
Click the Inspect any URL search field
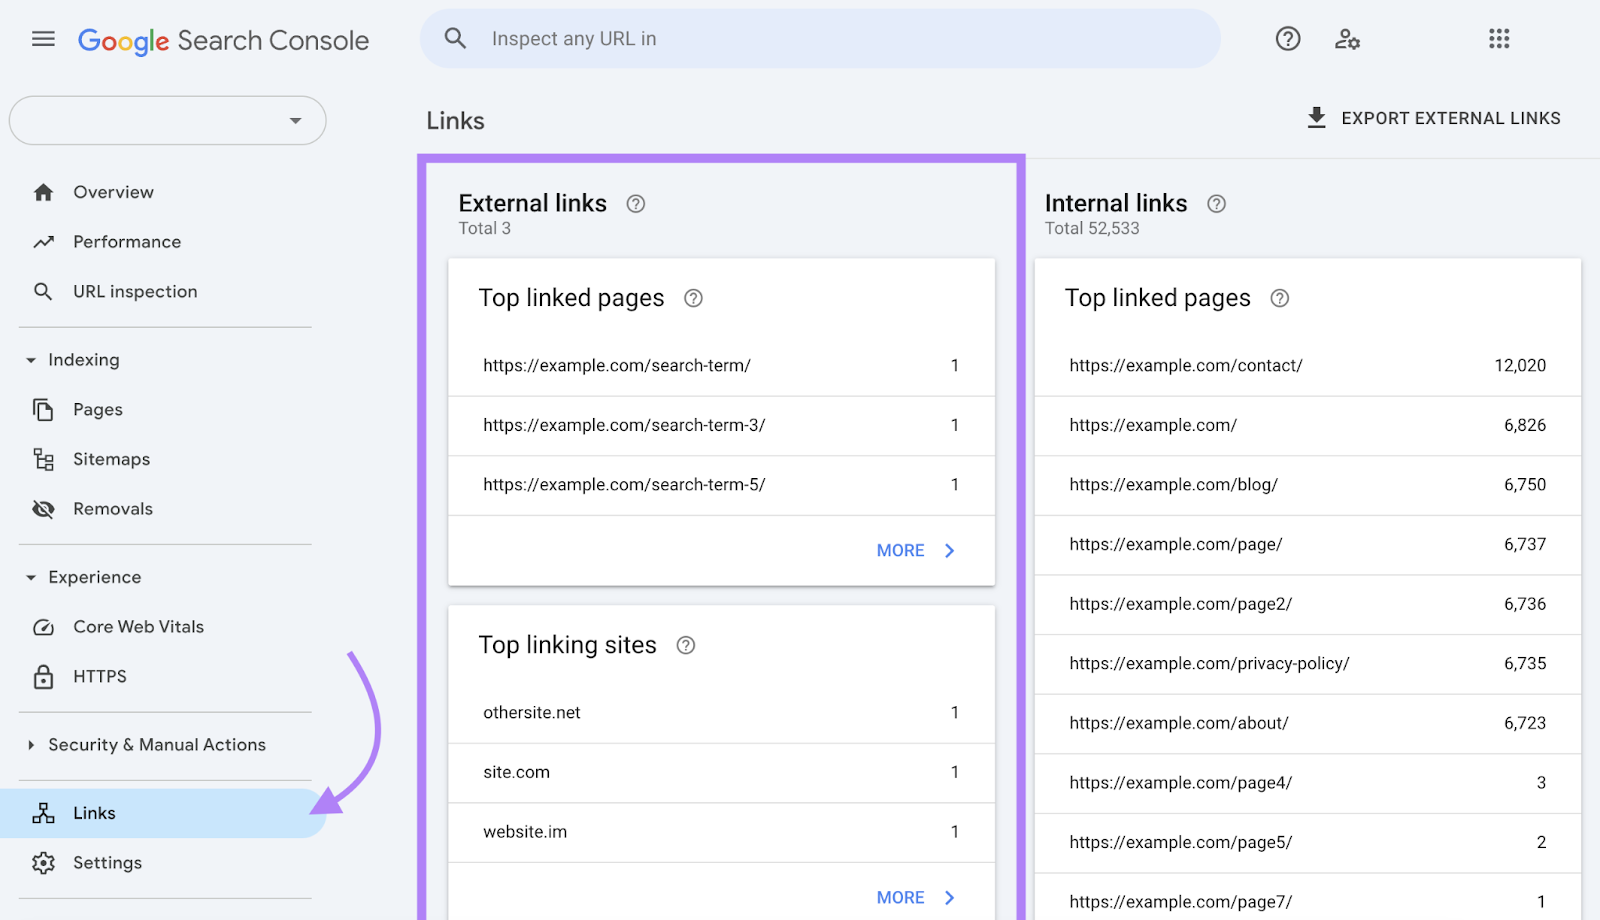(x=820, y=38)
